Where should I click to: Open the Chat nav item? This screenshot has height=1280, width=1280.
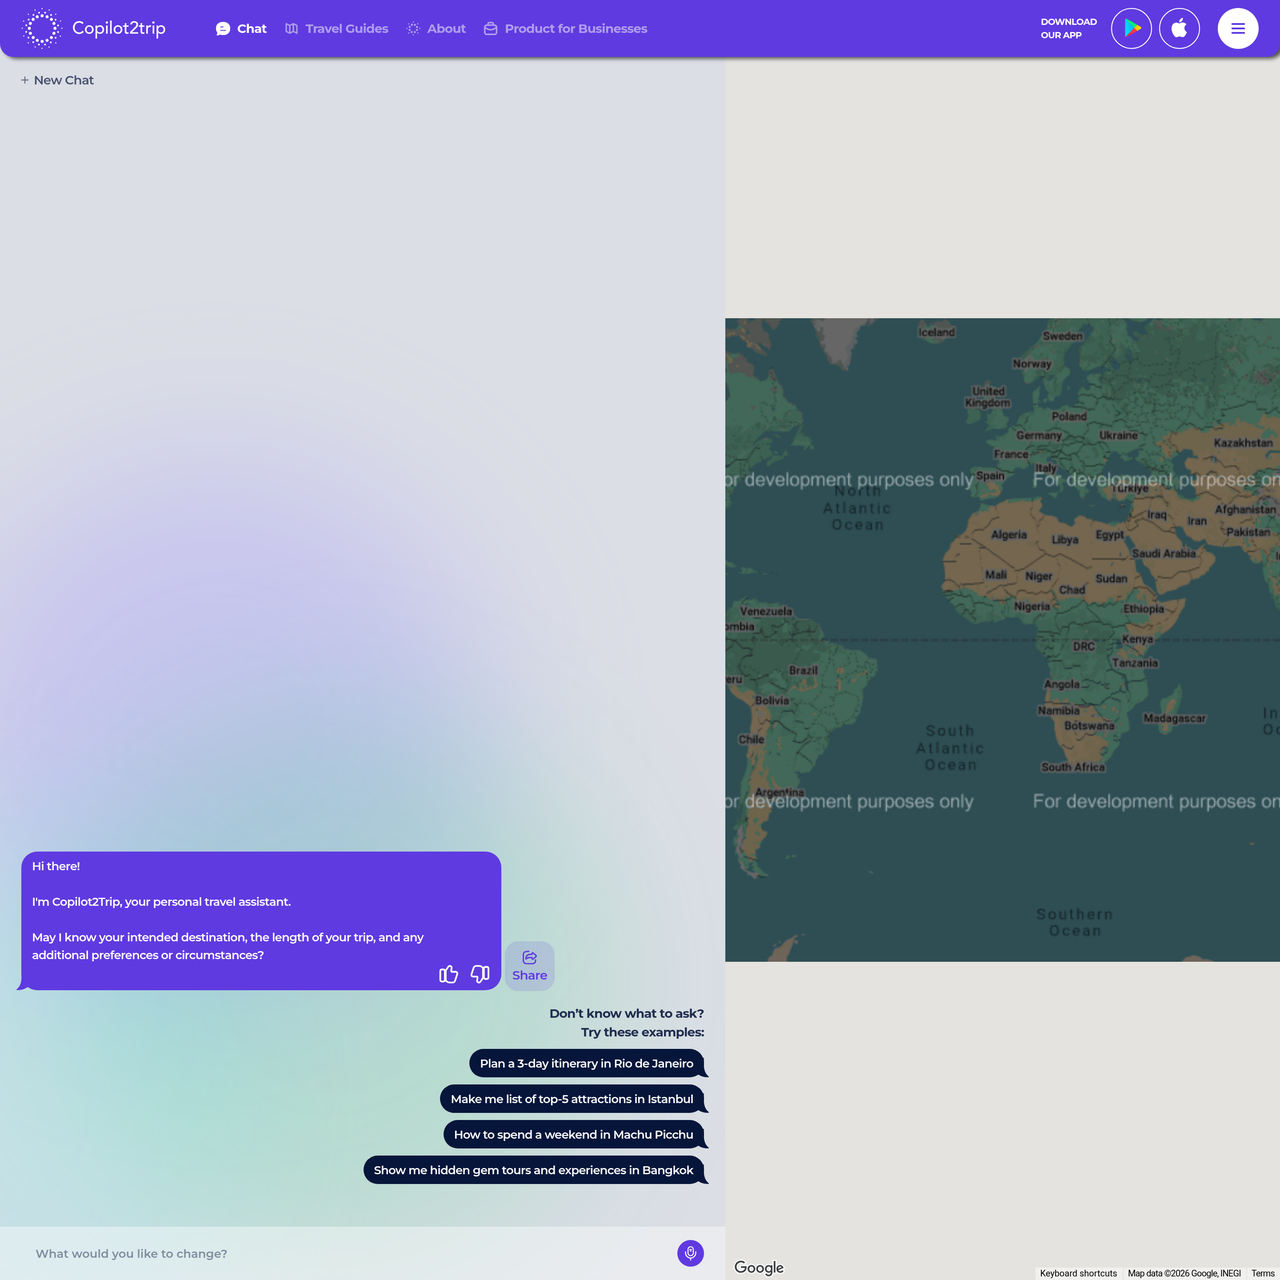tap(241, 29)
